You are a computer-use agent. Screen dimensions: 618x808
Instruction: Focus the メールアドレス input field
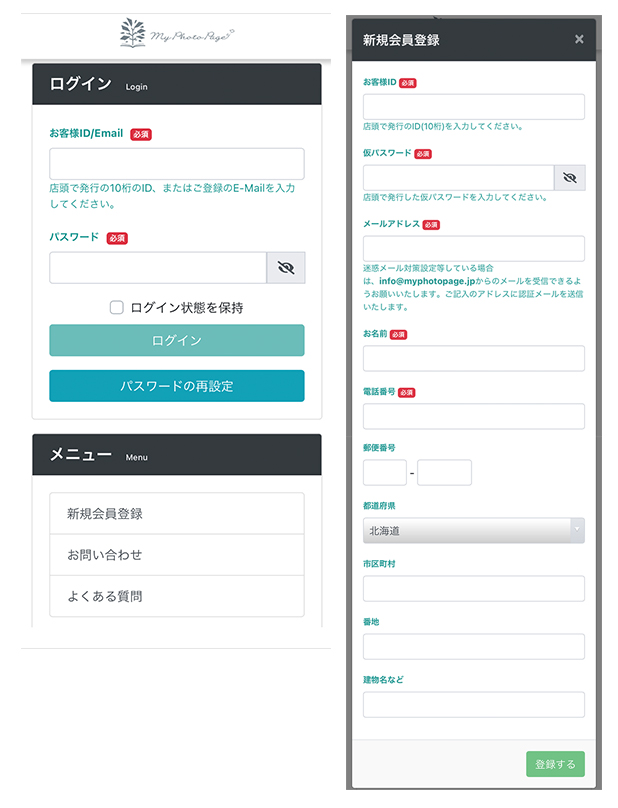(473, 249)
